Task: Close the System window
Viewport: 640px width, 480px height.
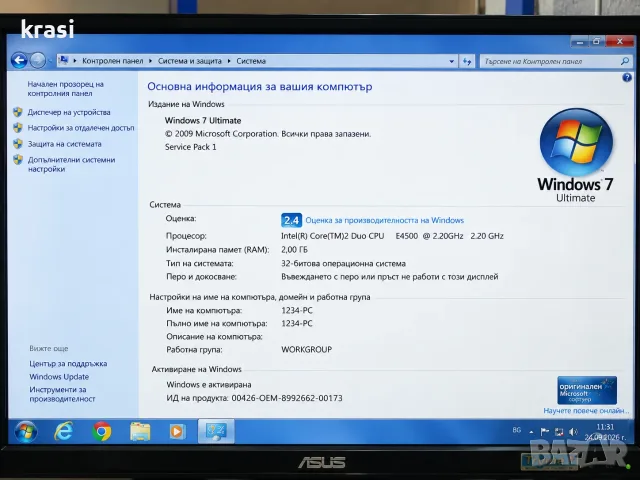Action: coord(620,41)
